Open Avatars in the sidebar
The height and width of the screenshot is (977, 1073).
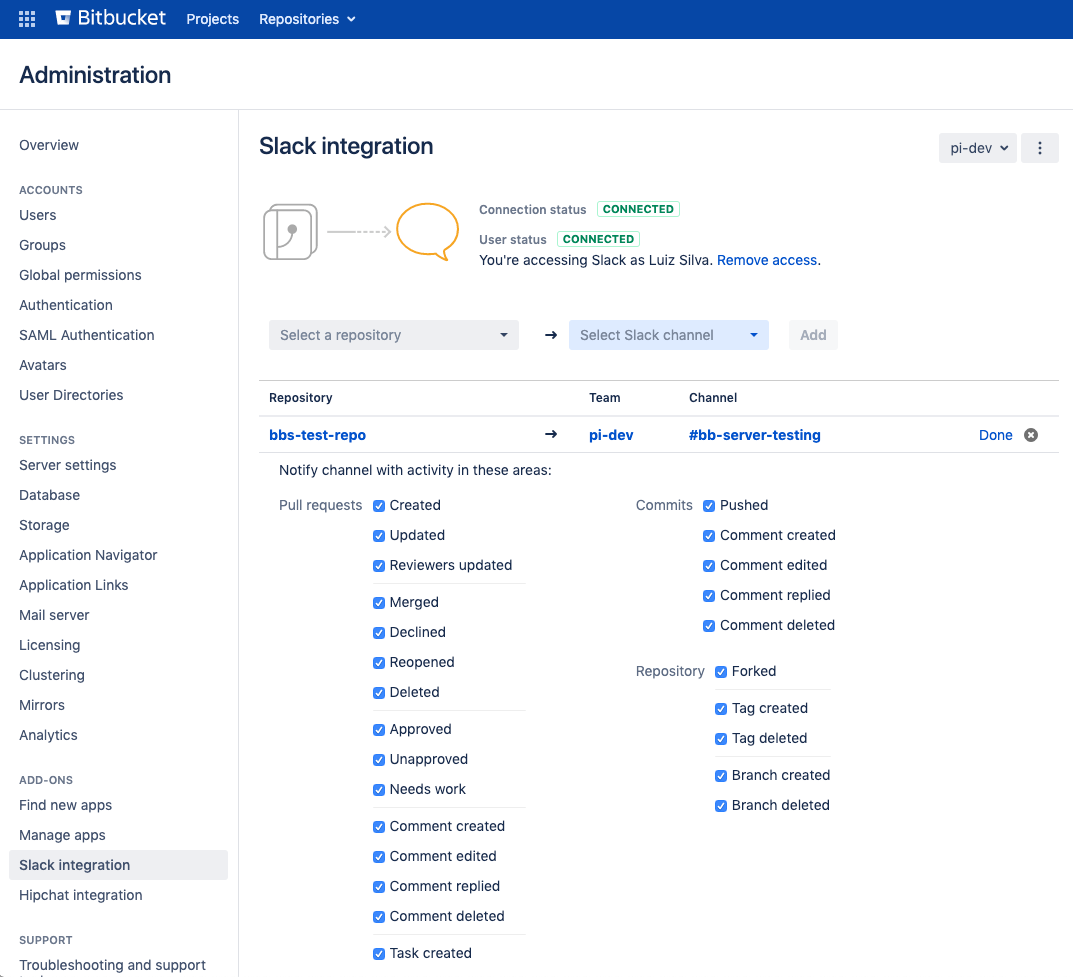coord(42,365)
